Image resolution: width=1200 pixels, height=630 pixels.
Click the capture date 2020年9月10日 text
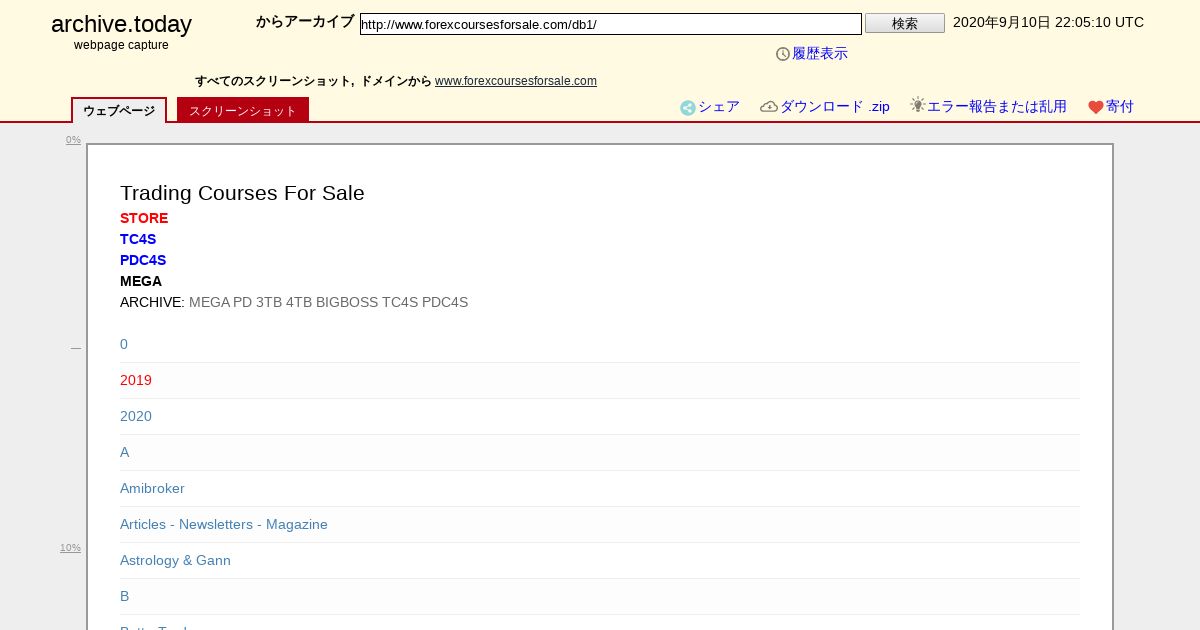(x=1048, y=22)
